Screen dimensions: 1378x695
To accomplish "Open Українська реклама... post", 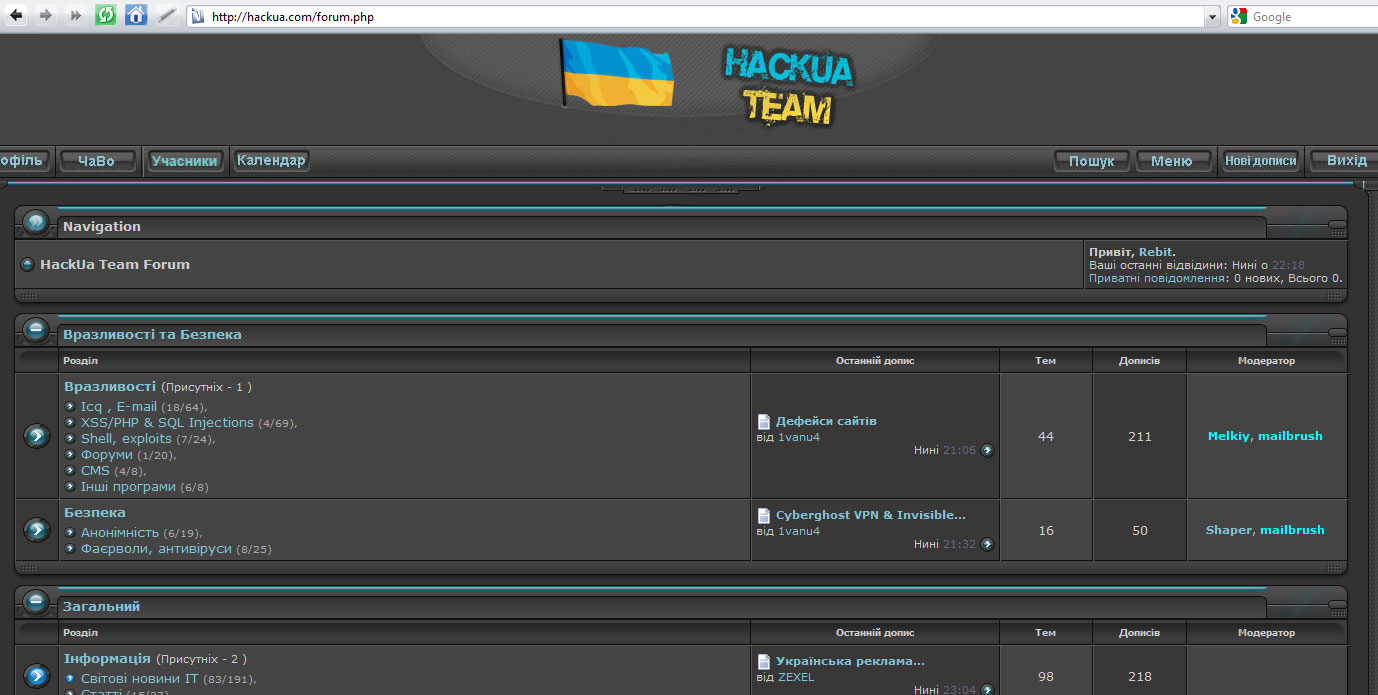I will [x=850, y=661].
